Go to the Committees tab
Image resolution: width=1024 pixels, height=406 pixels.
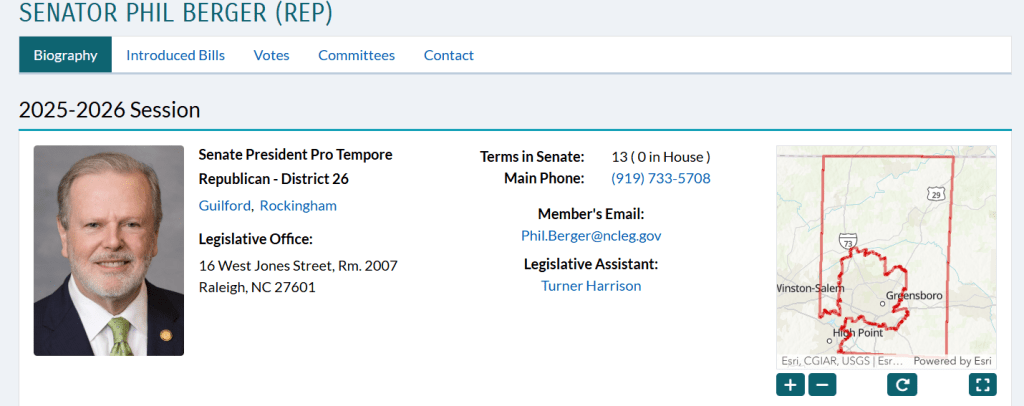click(x=356, y=55)
